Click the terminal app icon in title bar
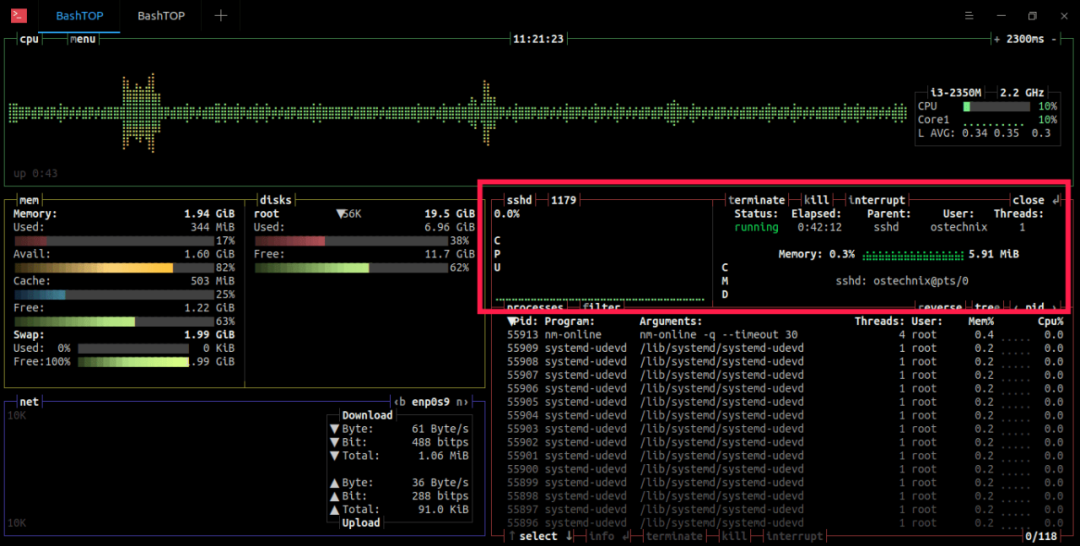This screenshot has height=546, width=1080. [x=19, y=16]
